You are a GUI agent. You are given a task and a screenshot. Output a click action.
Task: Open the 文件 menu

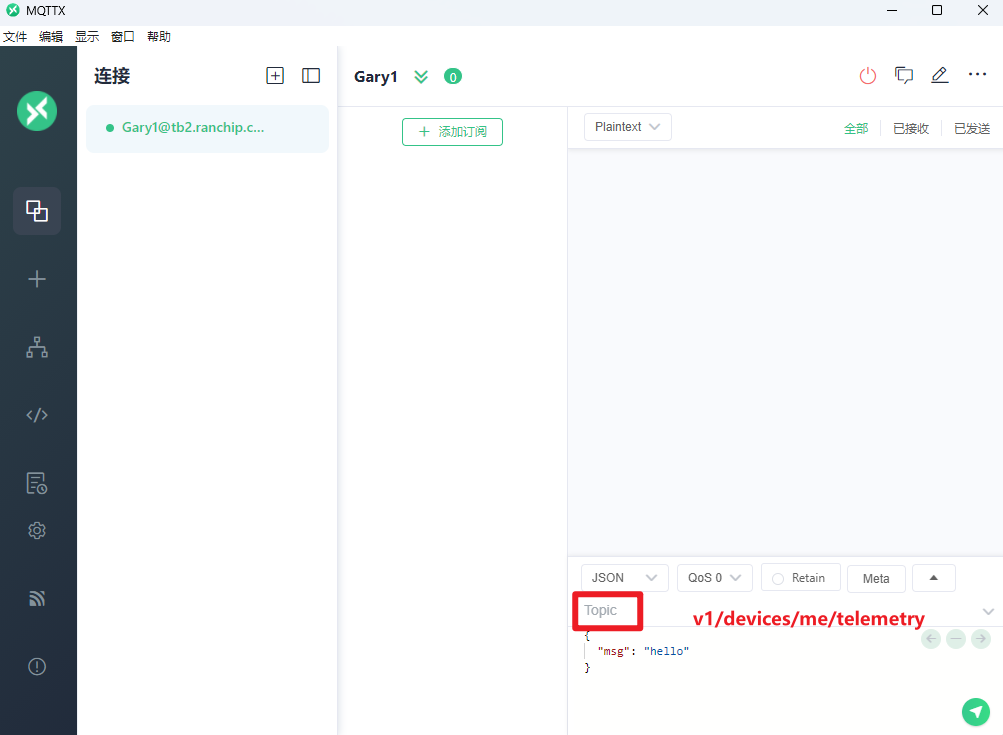click(x=15, y=36)
